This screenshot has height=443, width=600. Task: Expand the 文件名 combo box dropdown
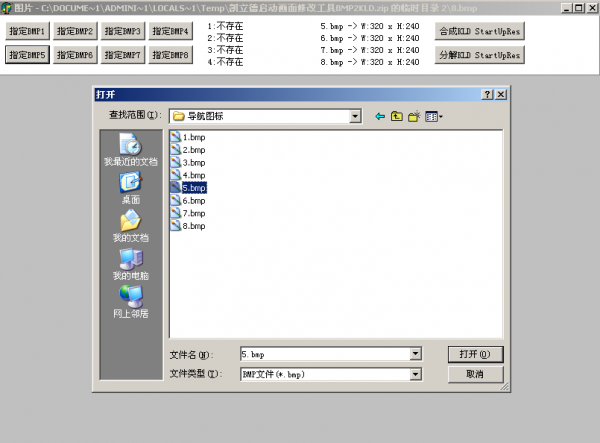pyautogui.click(x=415, y=354)
